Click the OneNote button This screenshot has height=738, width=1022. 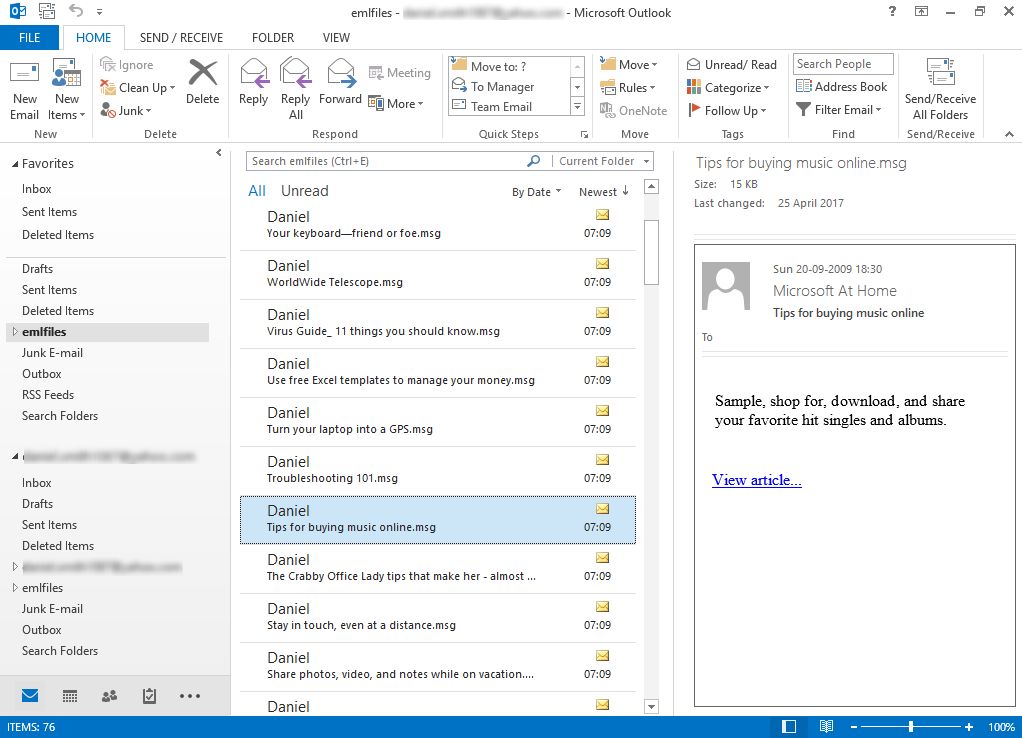click(634, 110)
